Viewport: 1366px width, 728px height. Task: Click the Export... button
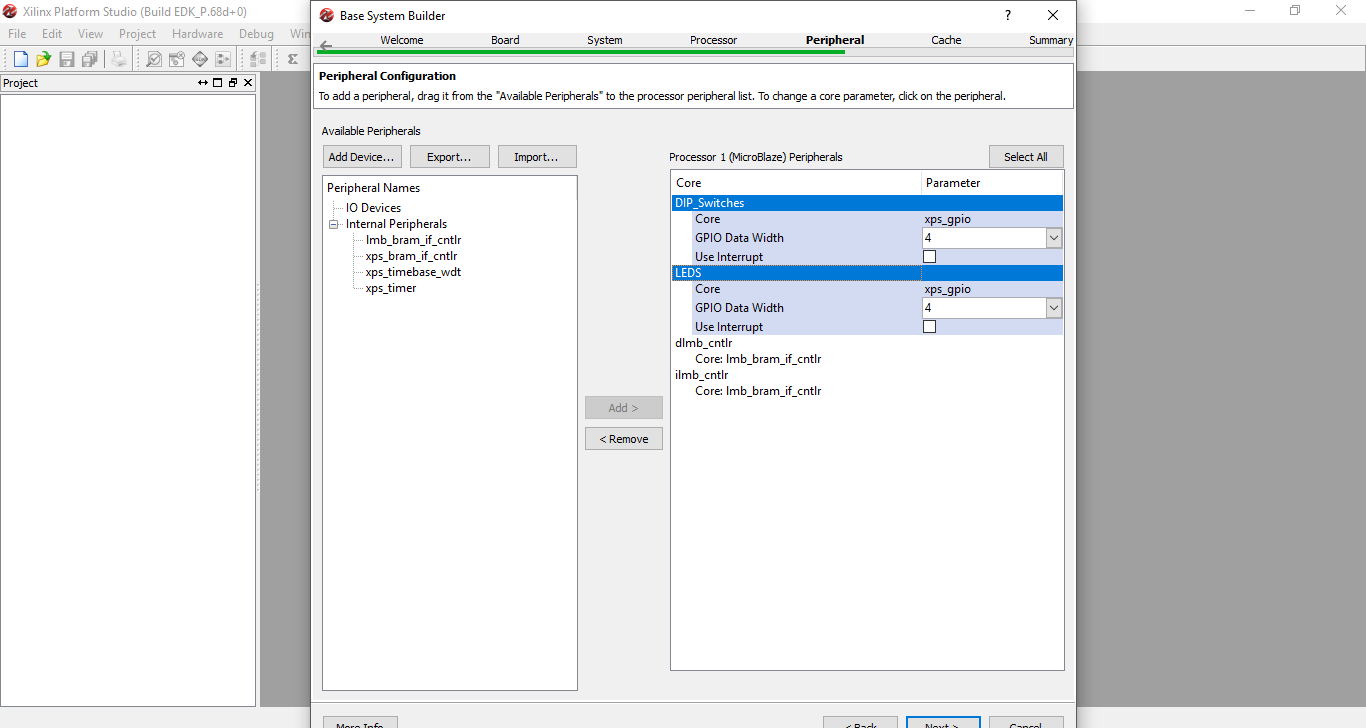[x=449, y=157]
